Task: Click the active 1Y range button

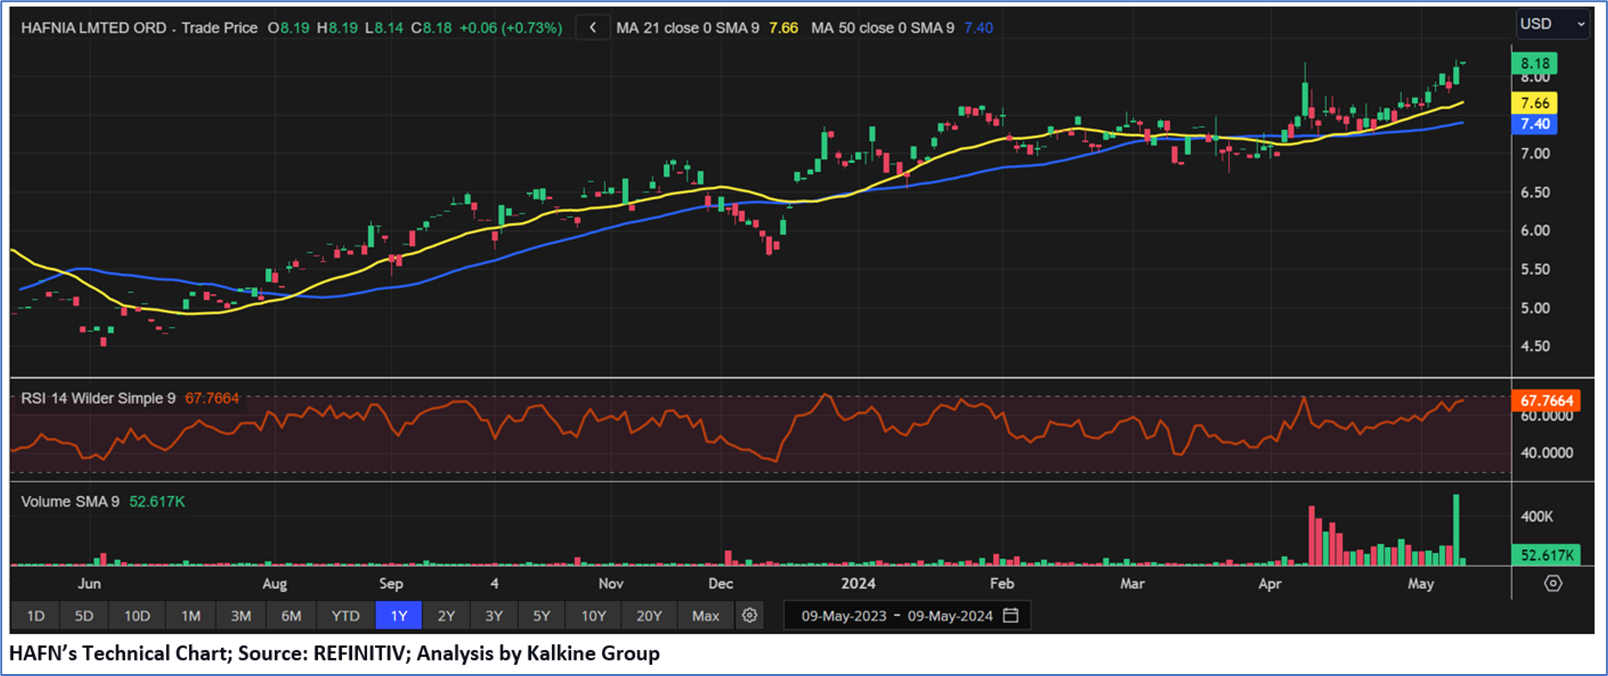Action: coord(398,616)
